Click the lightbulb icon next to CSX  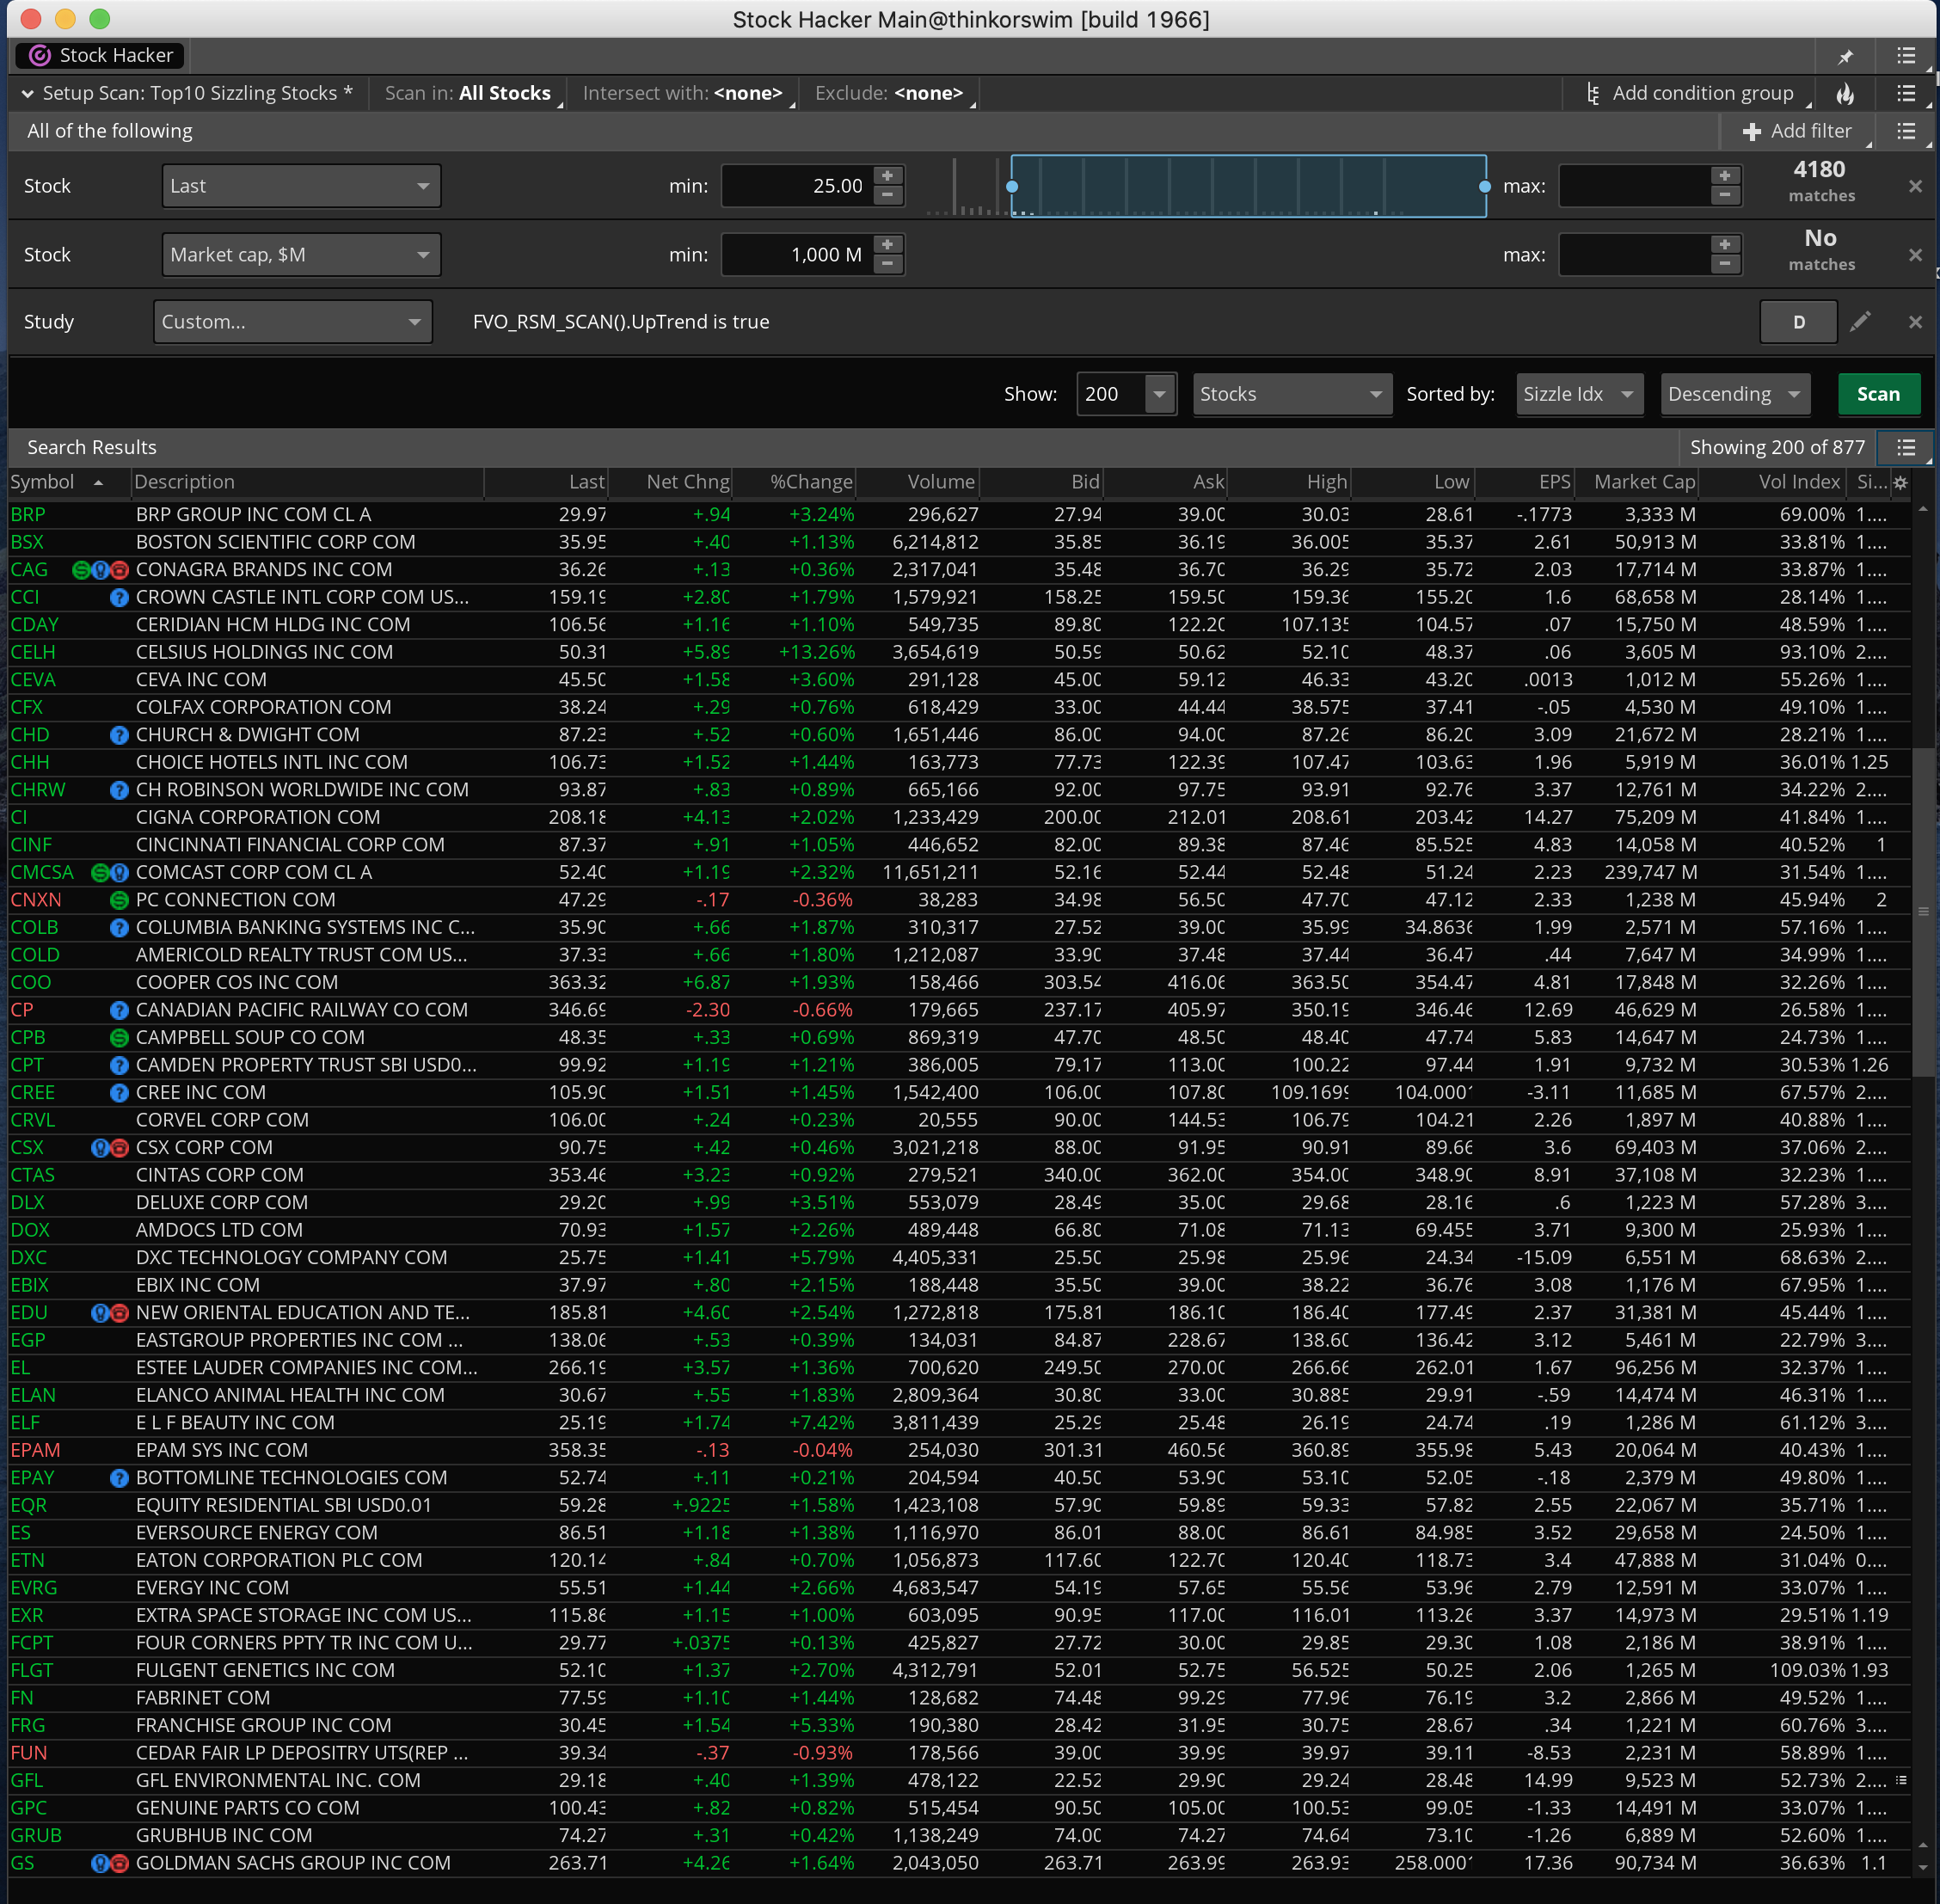click(100, 1148)
